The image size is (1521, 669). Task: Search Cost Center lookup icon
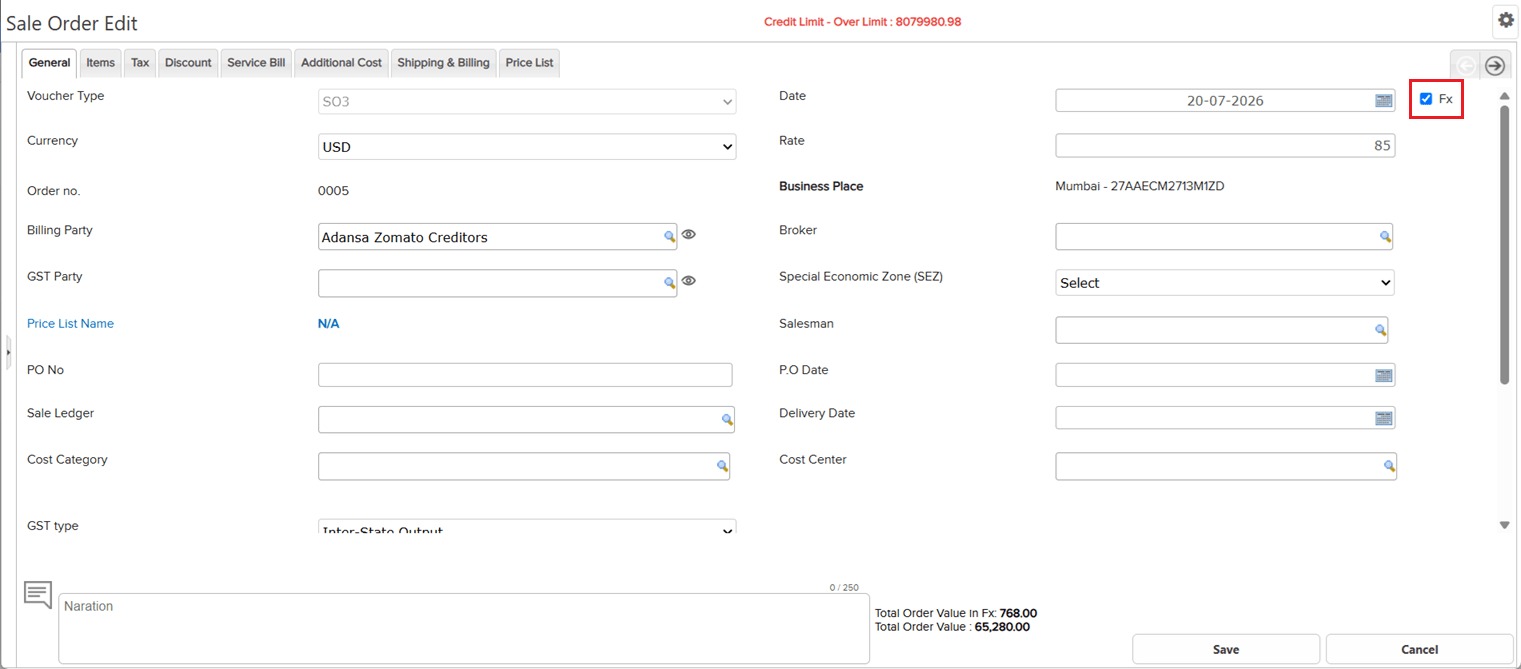click(1389, 466)
